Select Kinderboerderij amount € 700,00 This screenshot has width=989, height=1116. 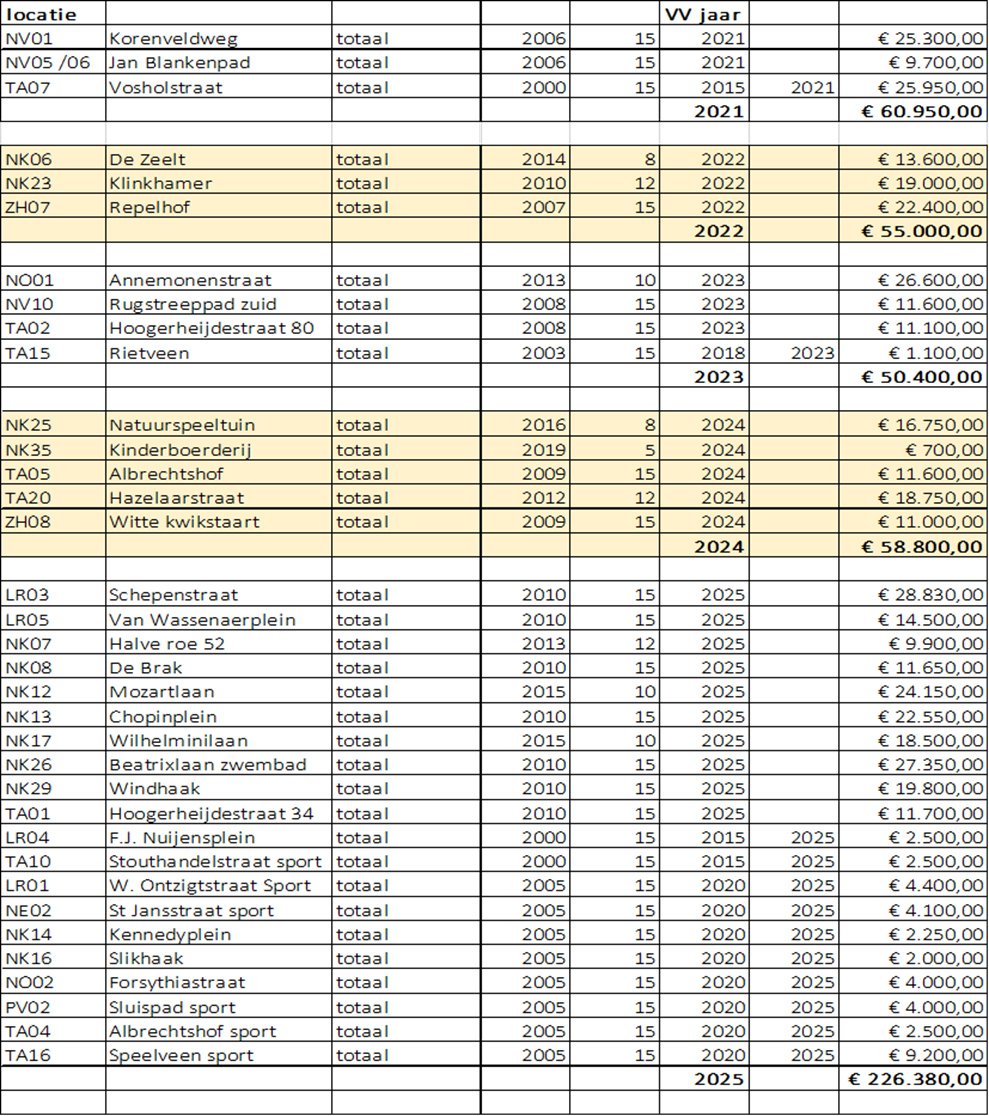click(914, 449)
